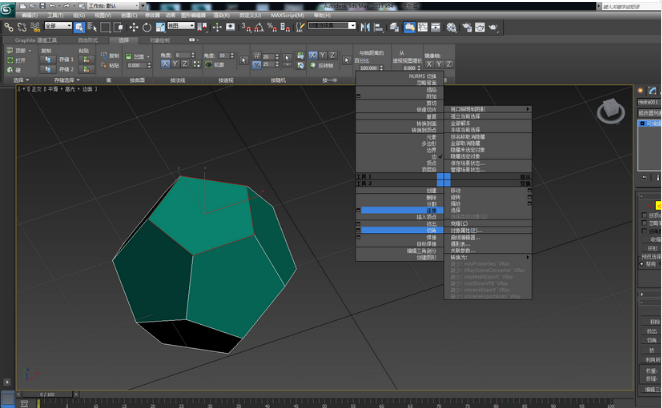Click the Align tool icon
This screenshot has width=662, height=408.
tap(379, 27)
